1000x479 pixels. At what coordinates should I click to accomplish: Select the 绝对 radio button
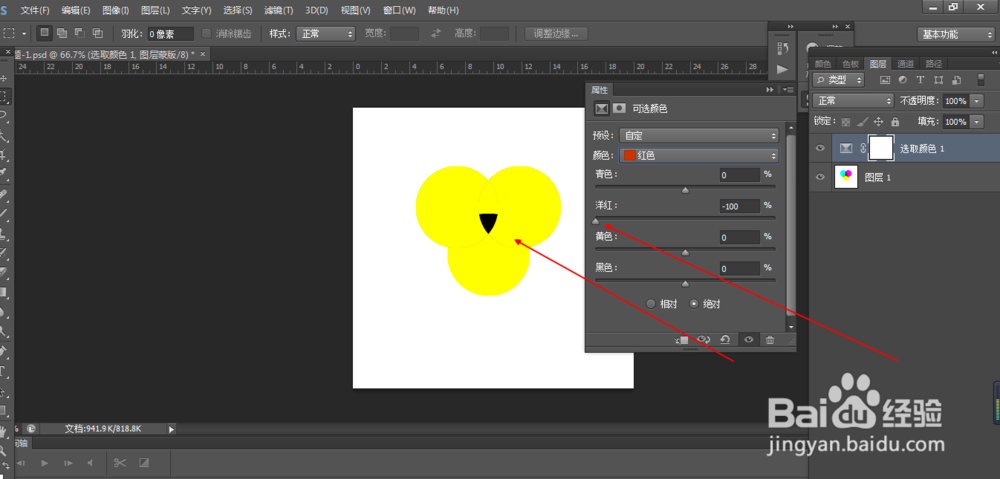[695, 304]
